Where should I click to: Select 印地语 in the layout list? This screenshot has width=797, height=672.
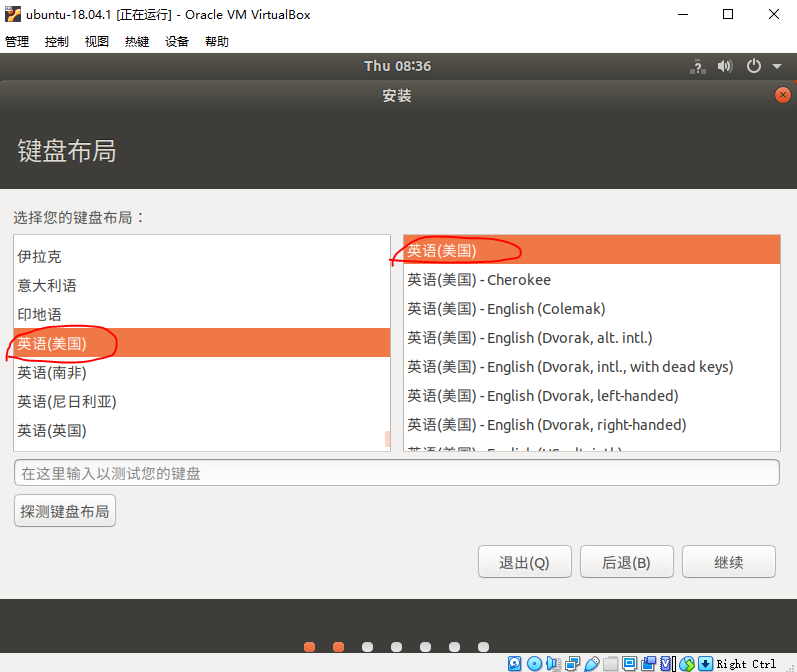click(x=202, y=314)
